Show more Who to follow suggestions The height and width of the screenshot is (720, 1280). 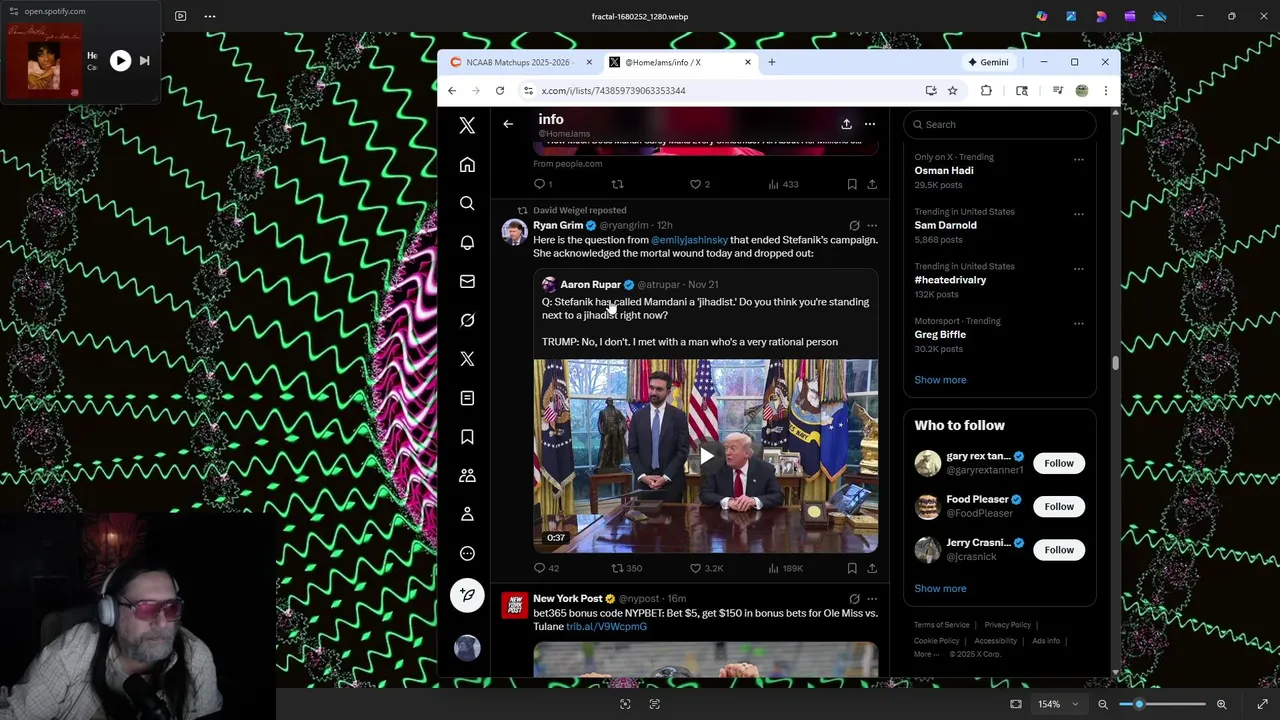940,589
